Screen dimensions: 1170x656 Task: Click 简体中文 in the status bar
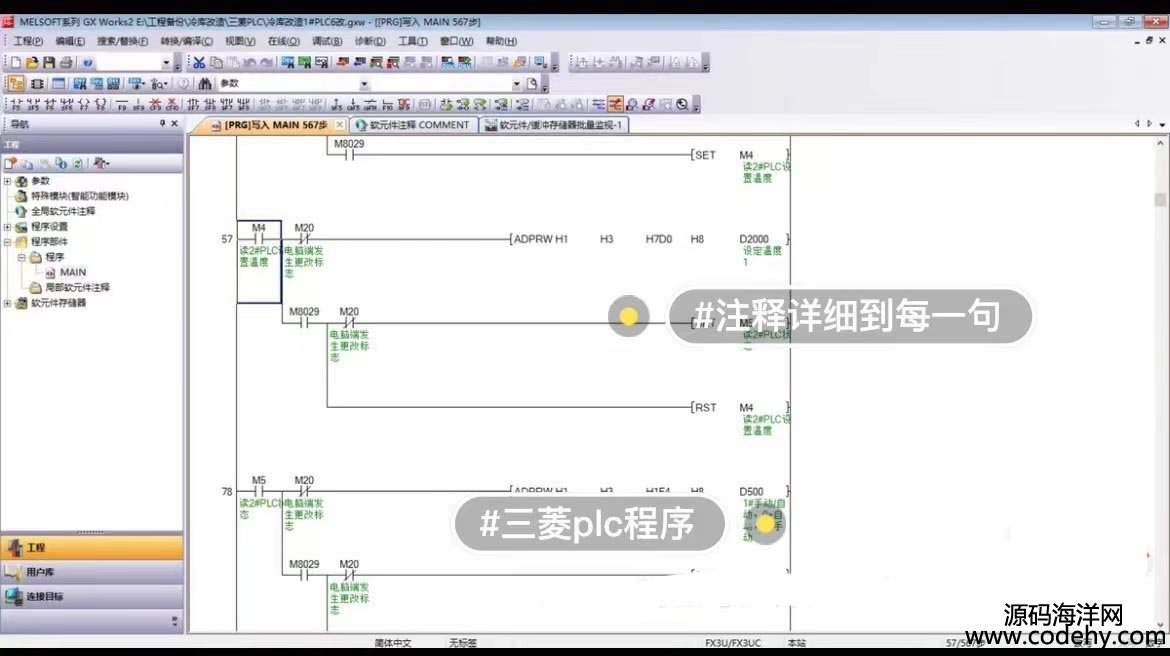pos(392,643)
